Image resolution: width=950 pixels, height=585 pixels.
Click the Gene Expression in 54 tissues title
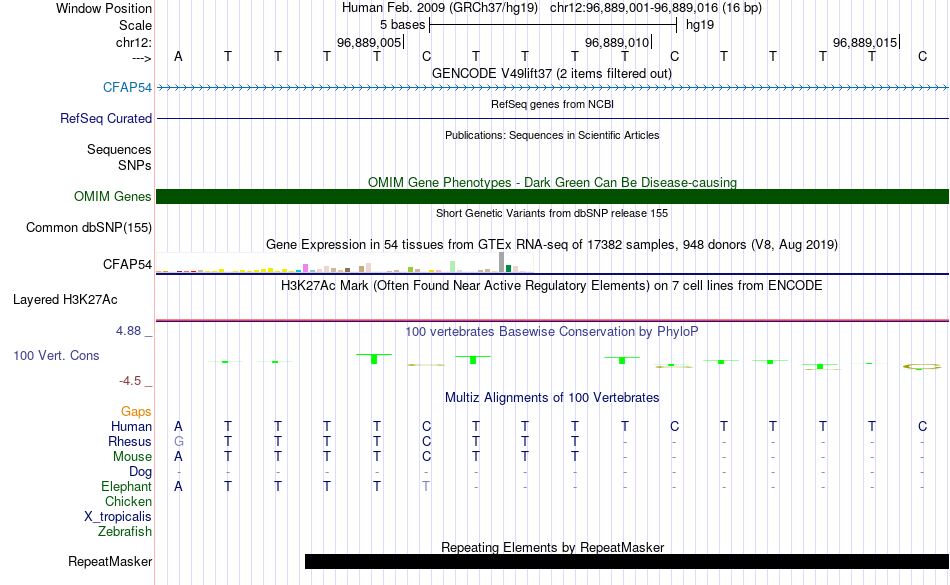pos(552,245)
